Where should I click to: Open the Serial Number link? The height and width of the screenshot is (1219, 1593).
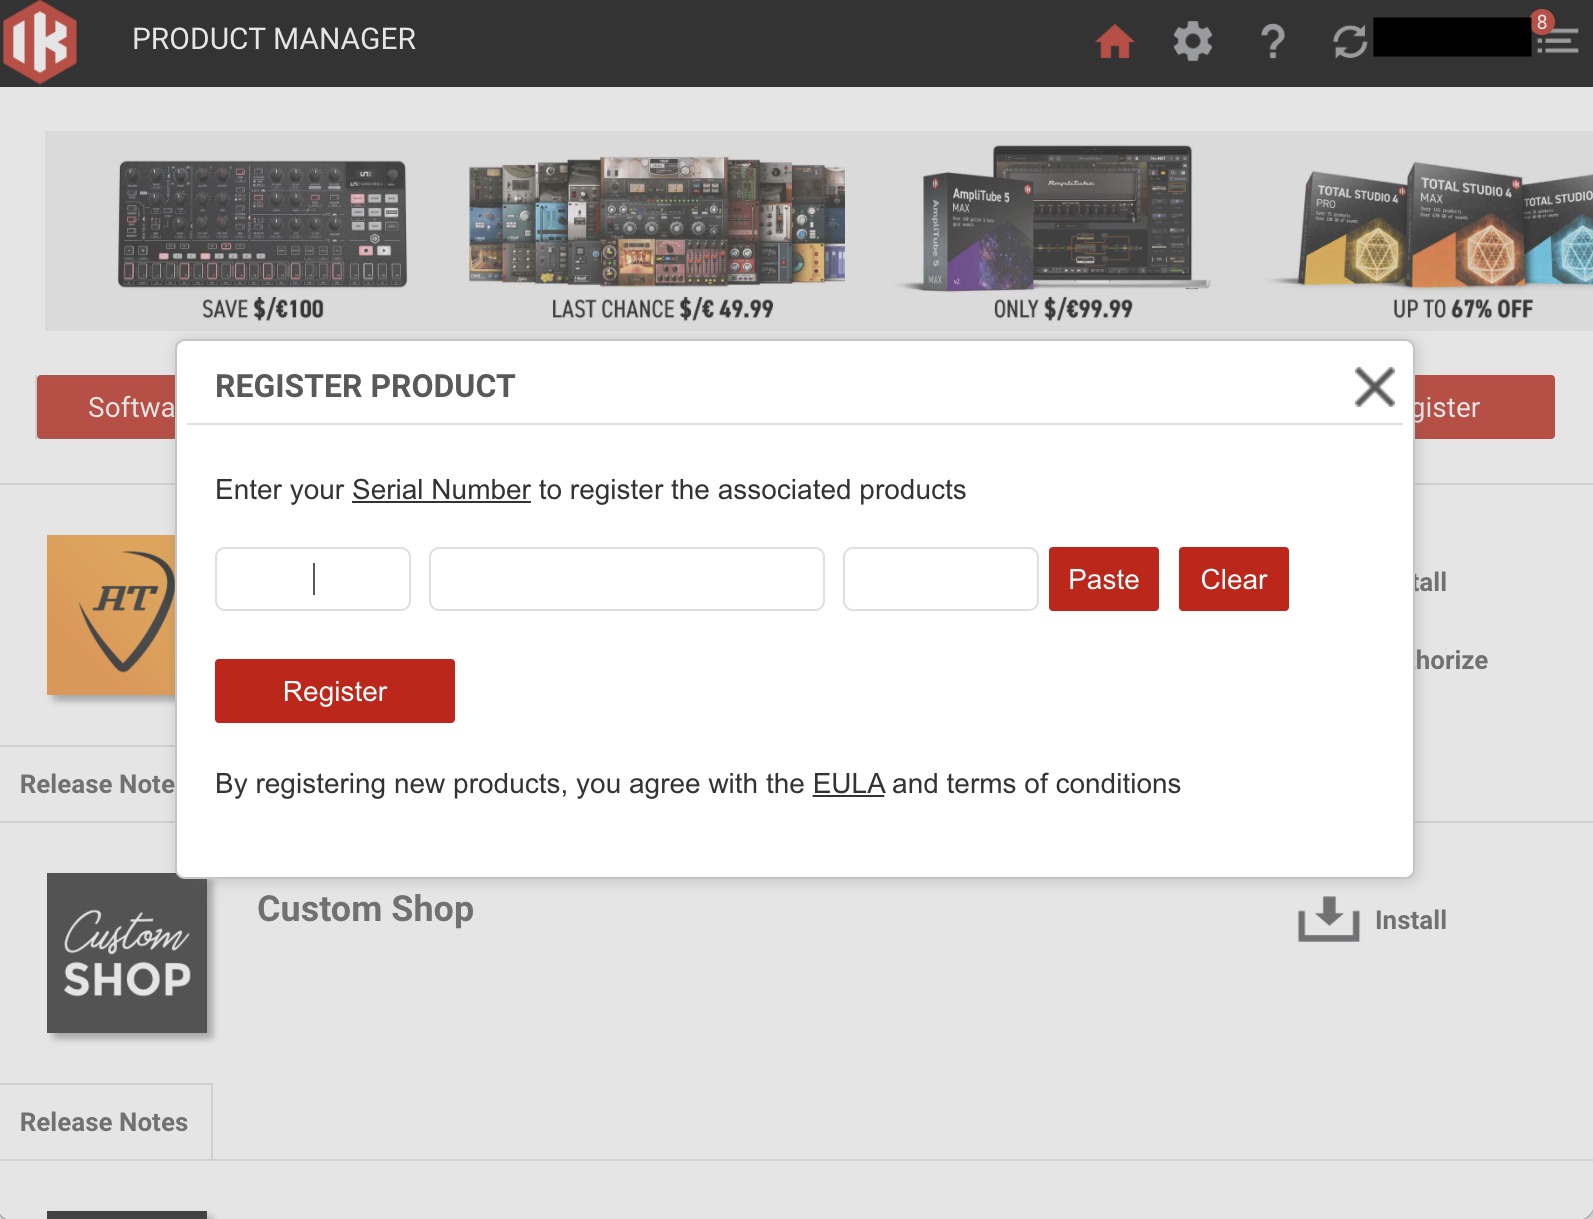coord(441,490)
